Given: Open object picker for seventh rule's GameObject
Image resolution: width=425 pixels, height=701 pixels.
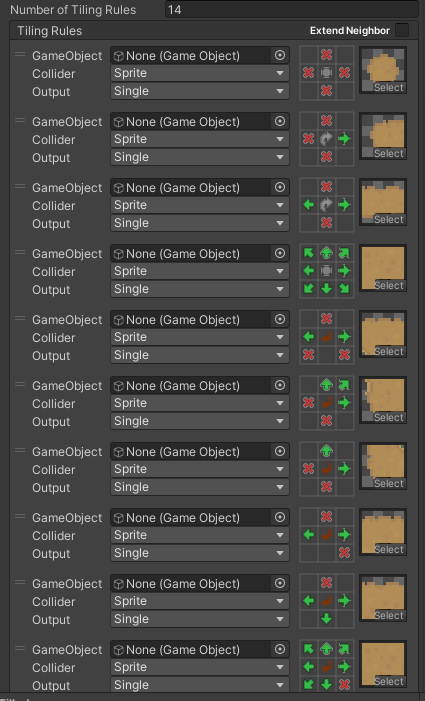Looking at the screenshot, I should click(x=280, y=452).
